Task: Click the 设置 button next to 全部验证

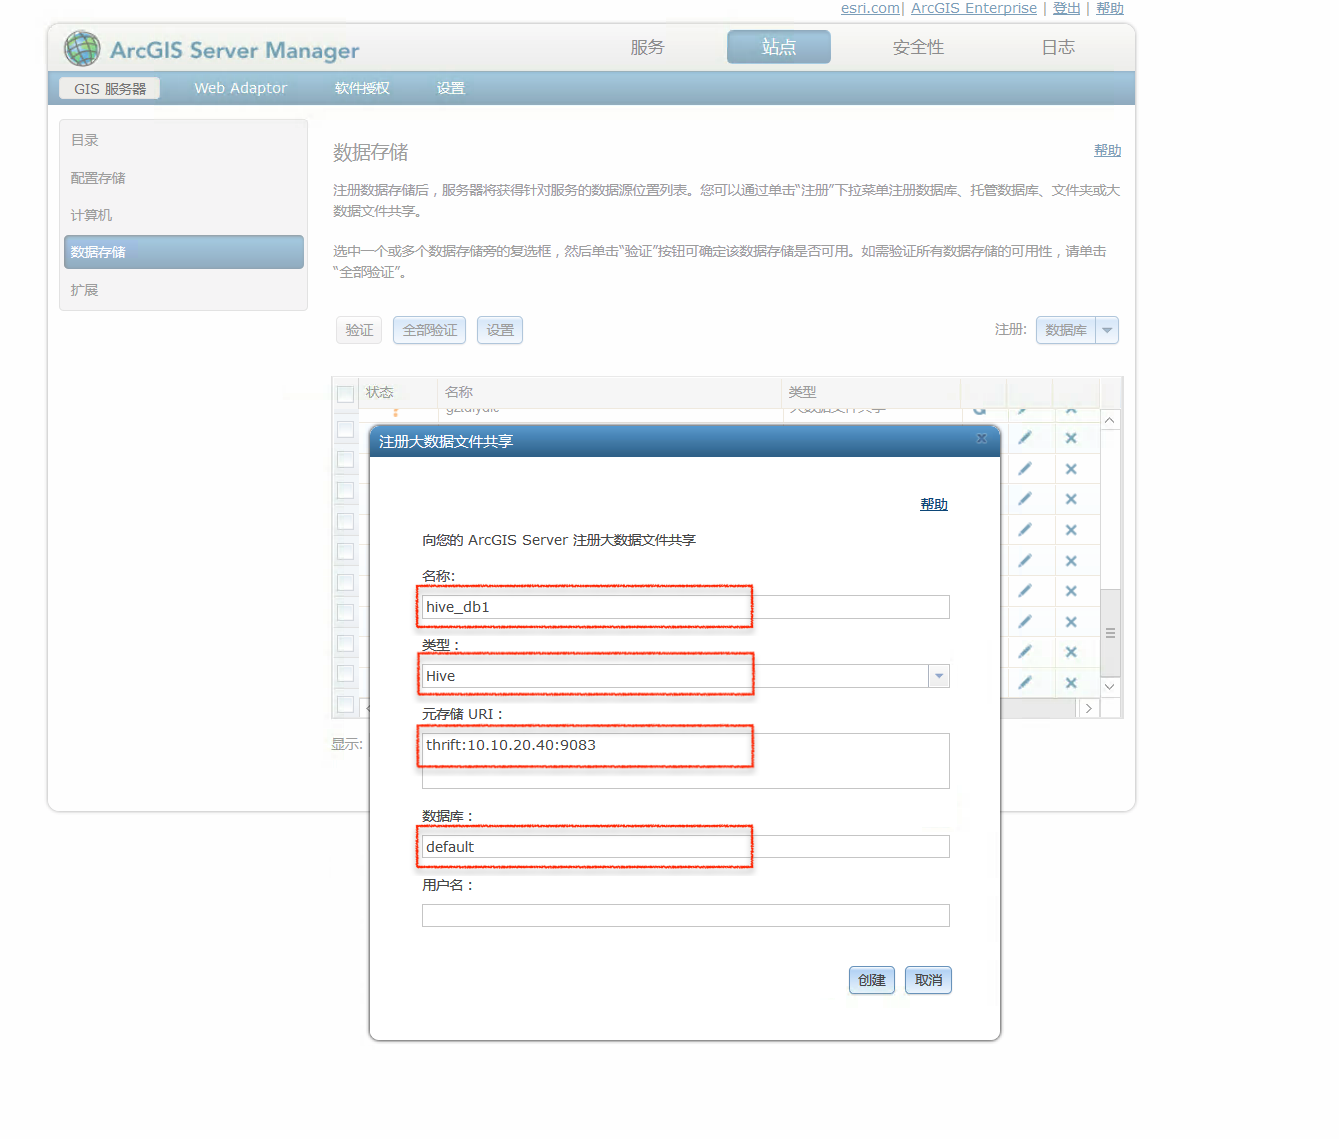Action: [500, 330]
